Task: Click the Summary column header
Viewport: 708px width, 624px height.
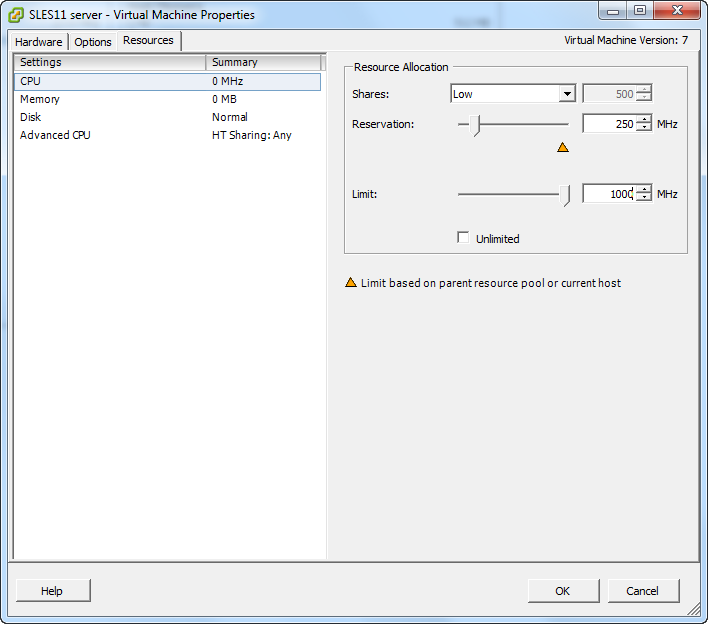Action: tap(263, 62)
